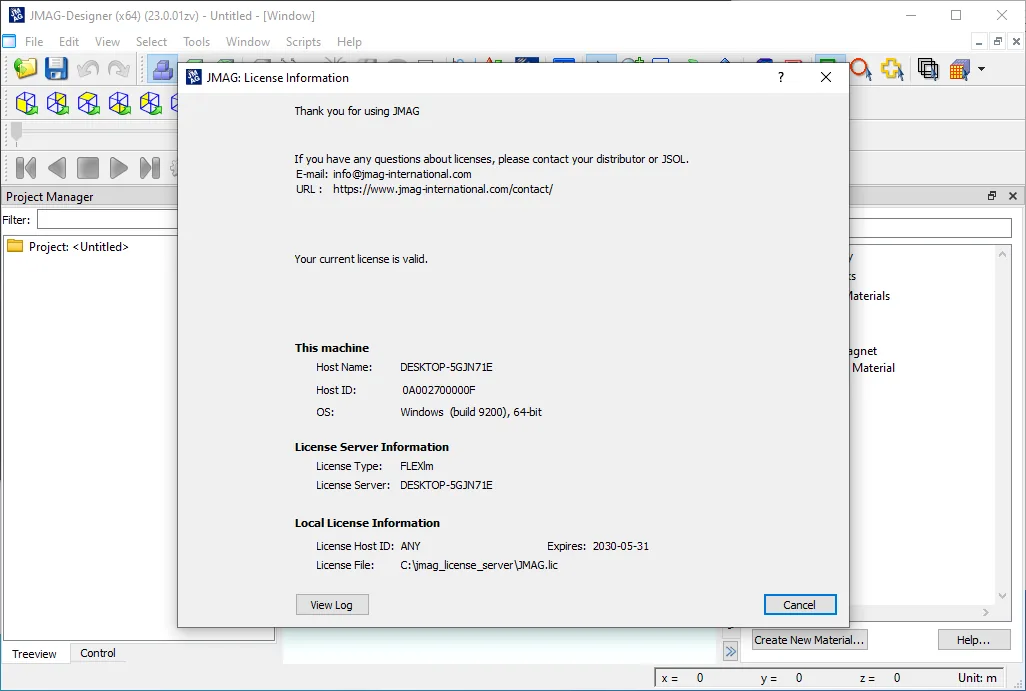Click the Save floppy disk icon

point(56,69)
